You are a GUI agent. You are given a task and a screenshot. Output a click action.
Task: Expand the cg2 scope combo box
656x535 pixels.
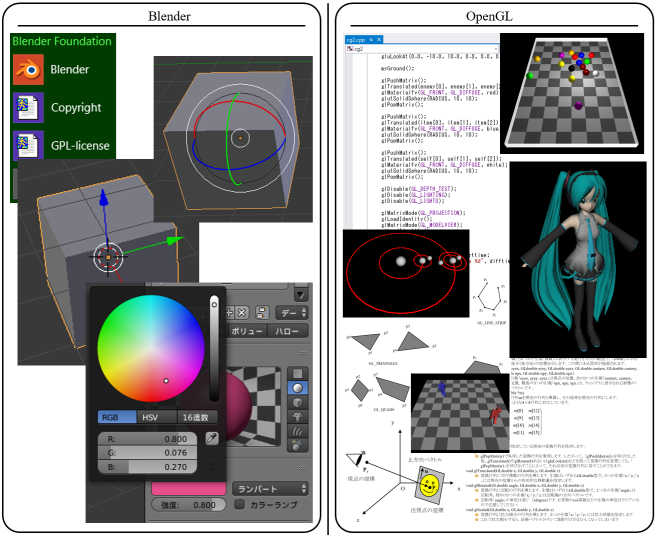pos(497,49)
